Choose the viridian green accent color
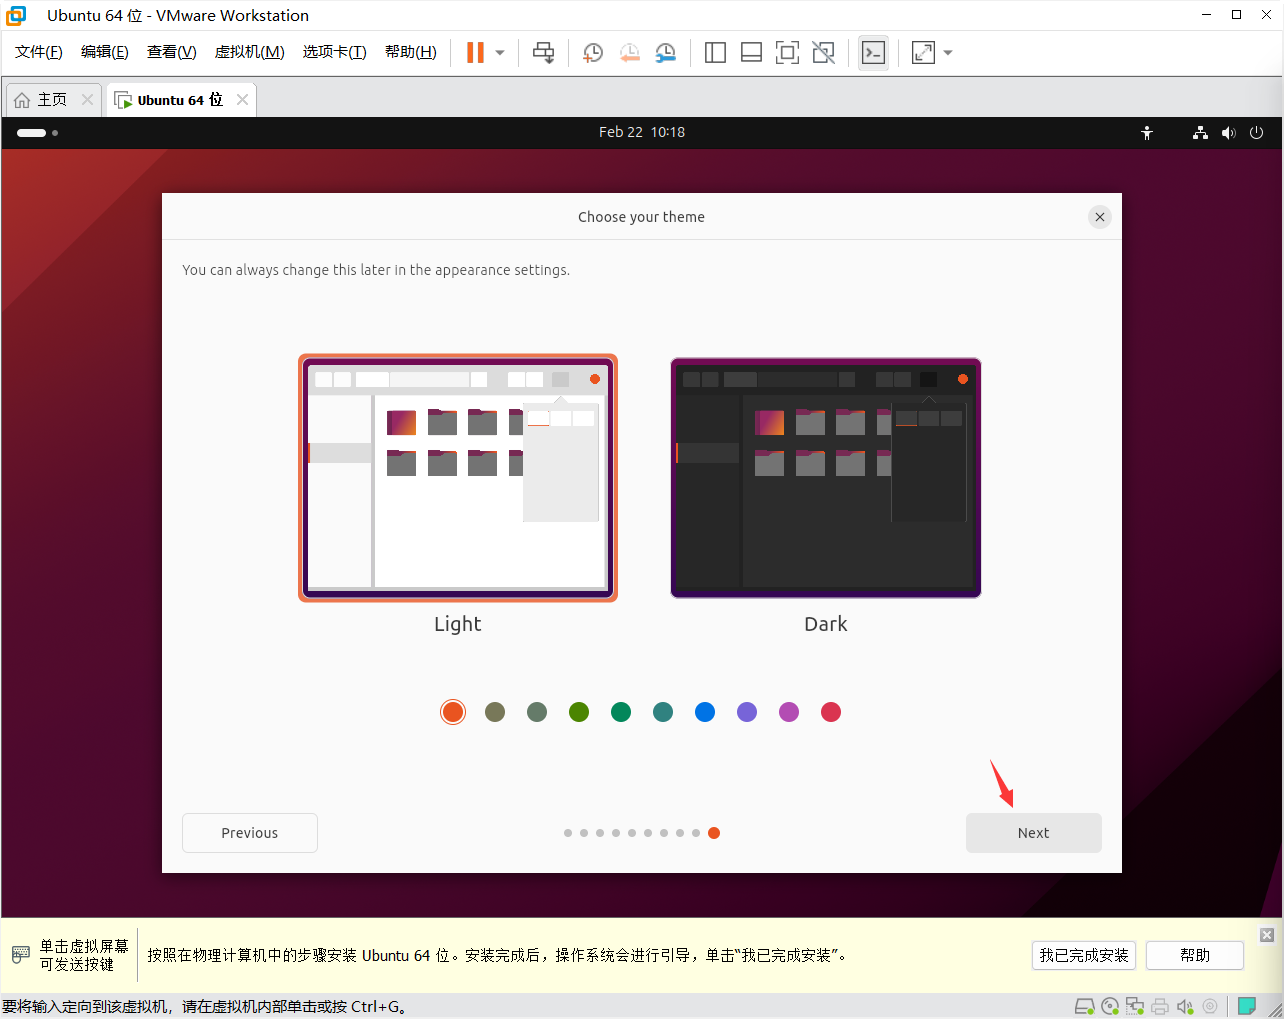This screenshot has height=1019, width=1284. 621,712
